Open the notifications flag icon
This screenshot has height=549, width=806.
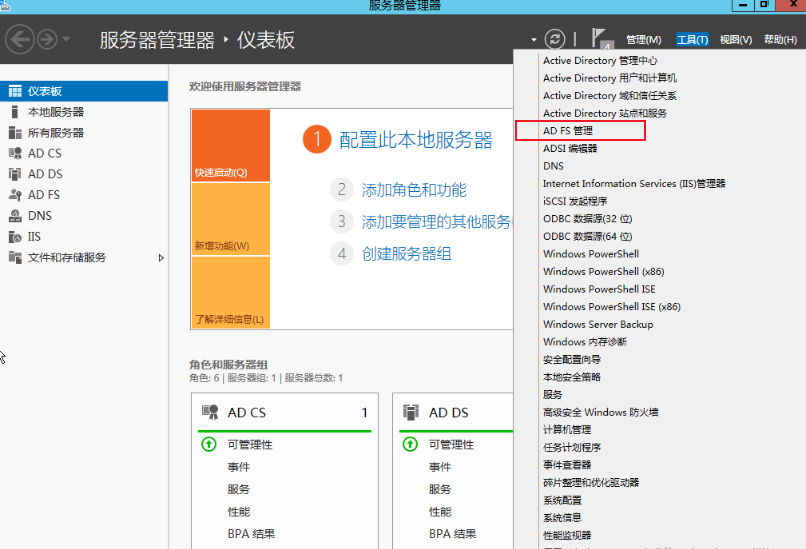600,39
